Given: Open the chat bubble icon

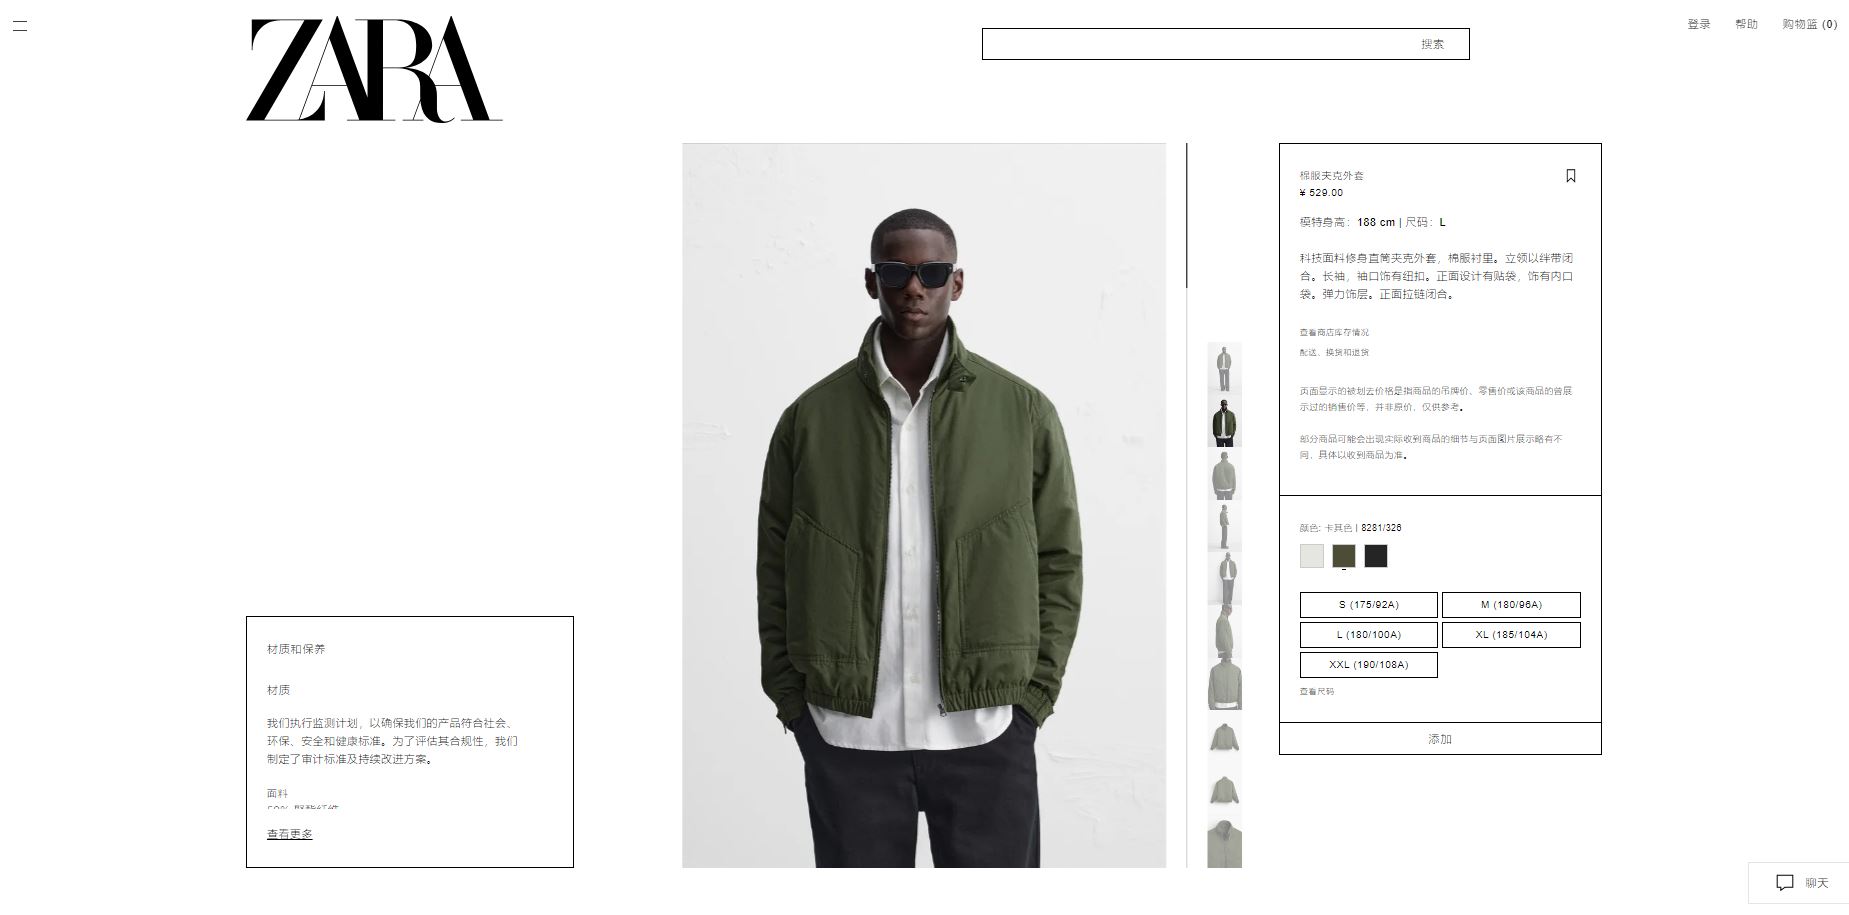Looking at the screenshot, I should 1784,882.
